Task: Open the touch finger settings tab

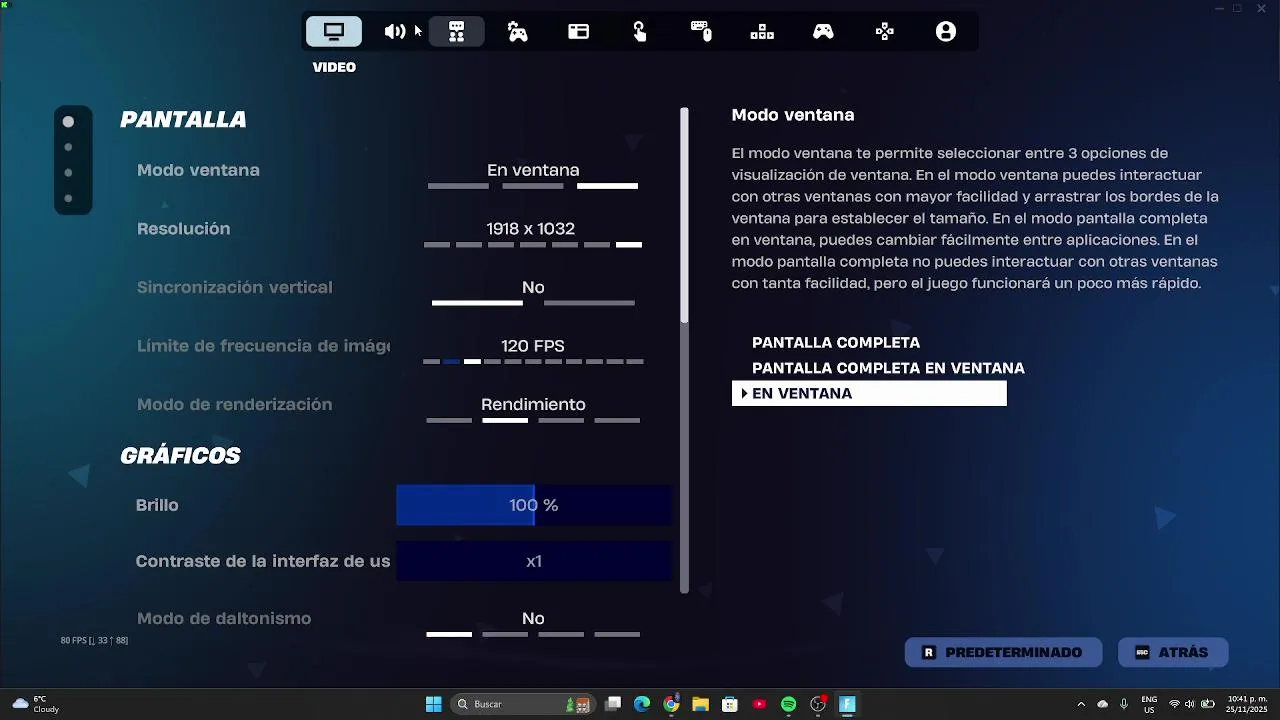Action: (640, 32)
